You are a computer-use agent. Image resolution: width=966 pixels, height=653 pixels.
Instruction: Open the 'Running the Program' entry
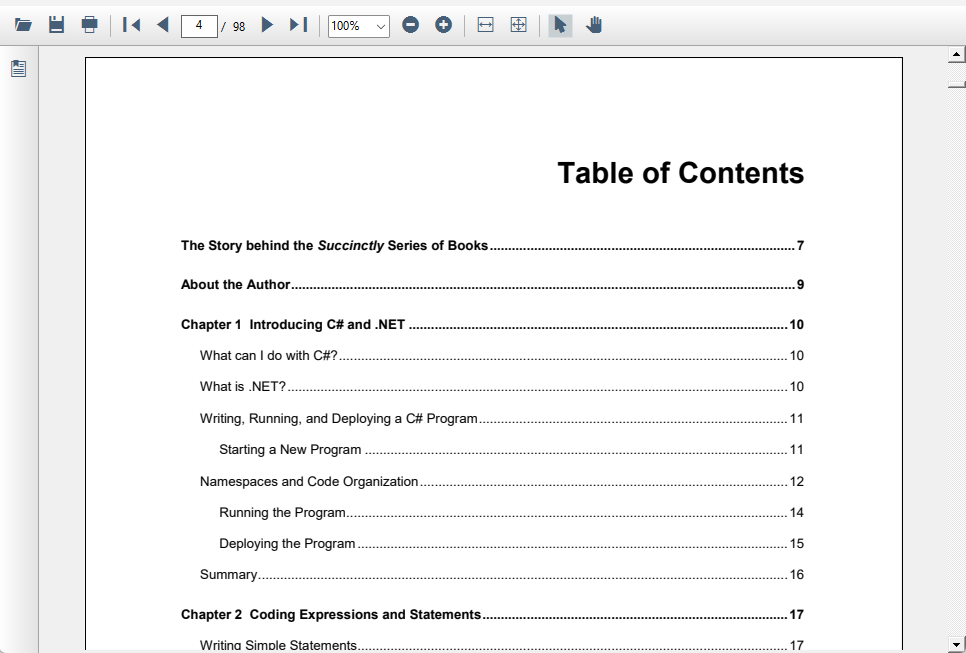tap(511, 513)
